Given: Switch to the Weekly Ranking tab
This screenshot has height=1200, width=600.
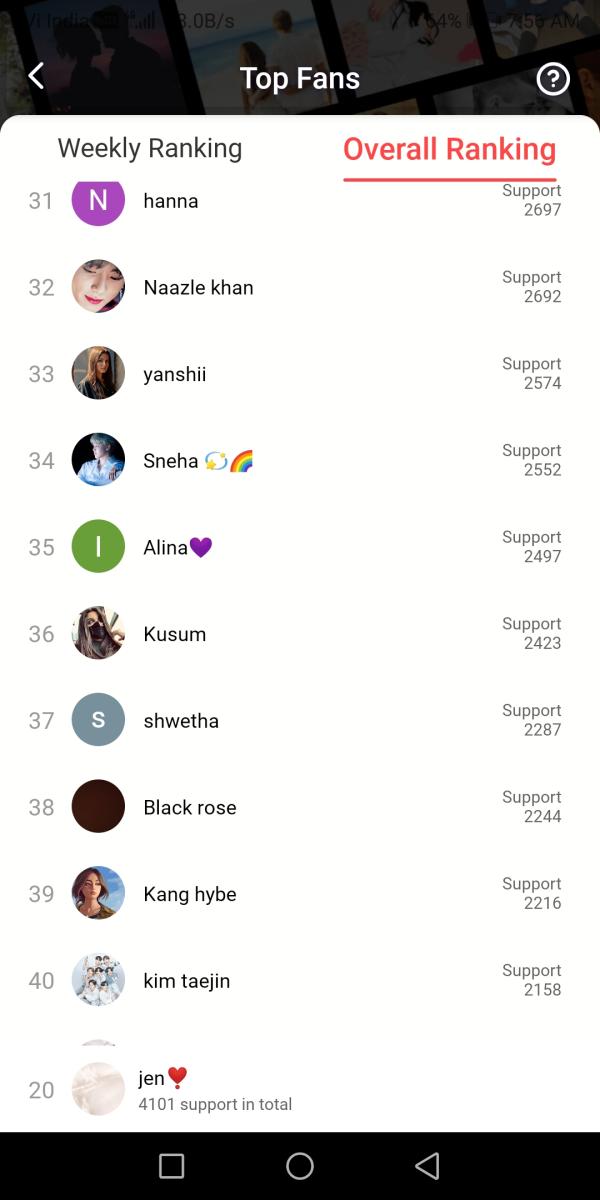Looking at the screenshot, I should pos(150,149).
